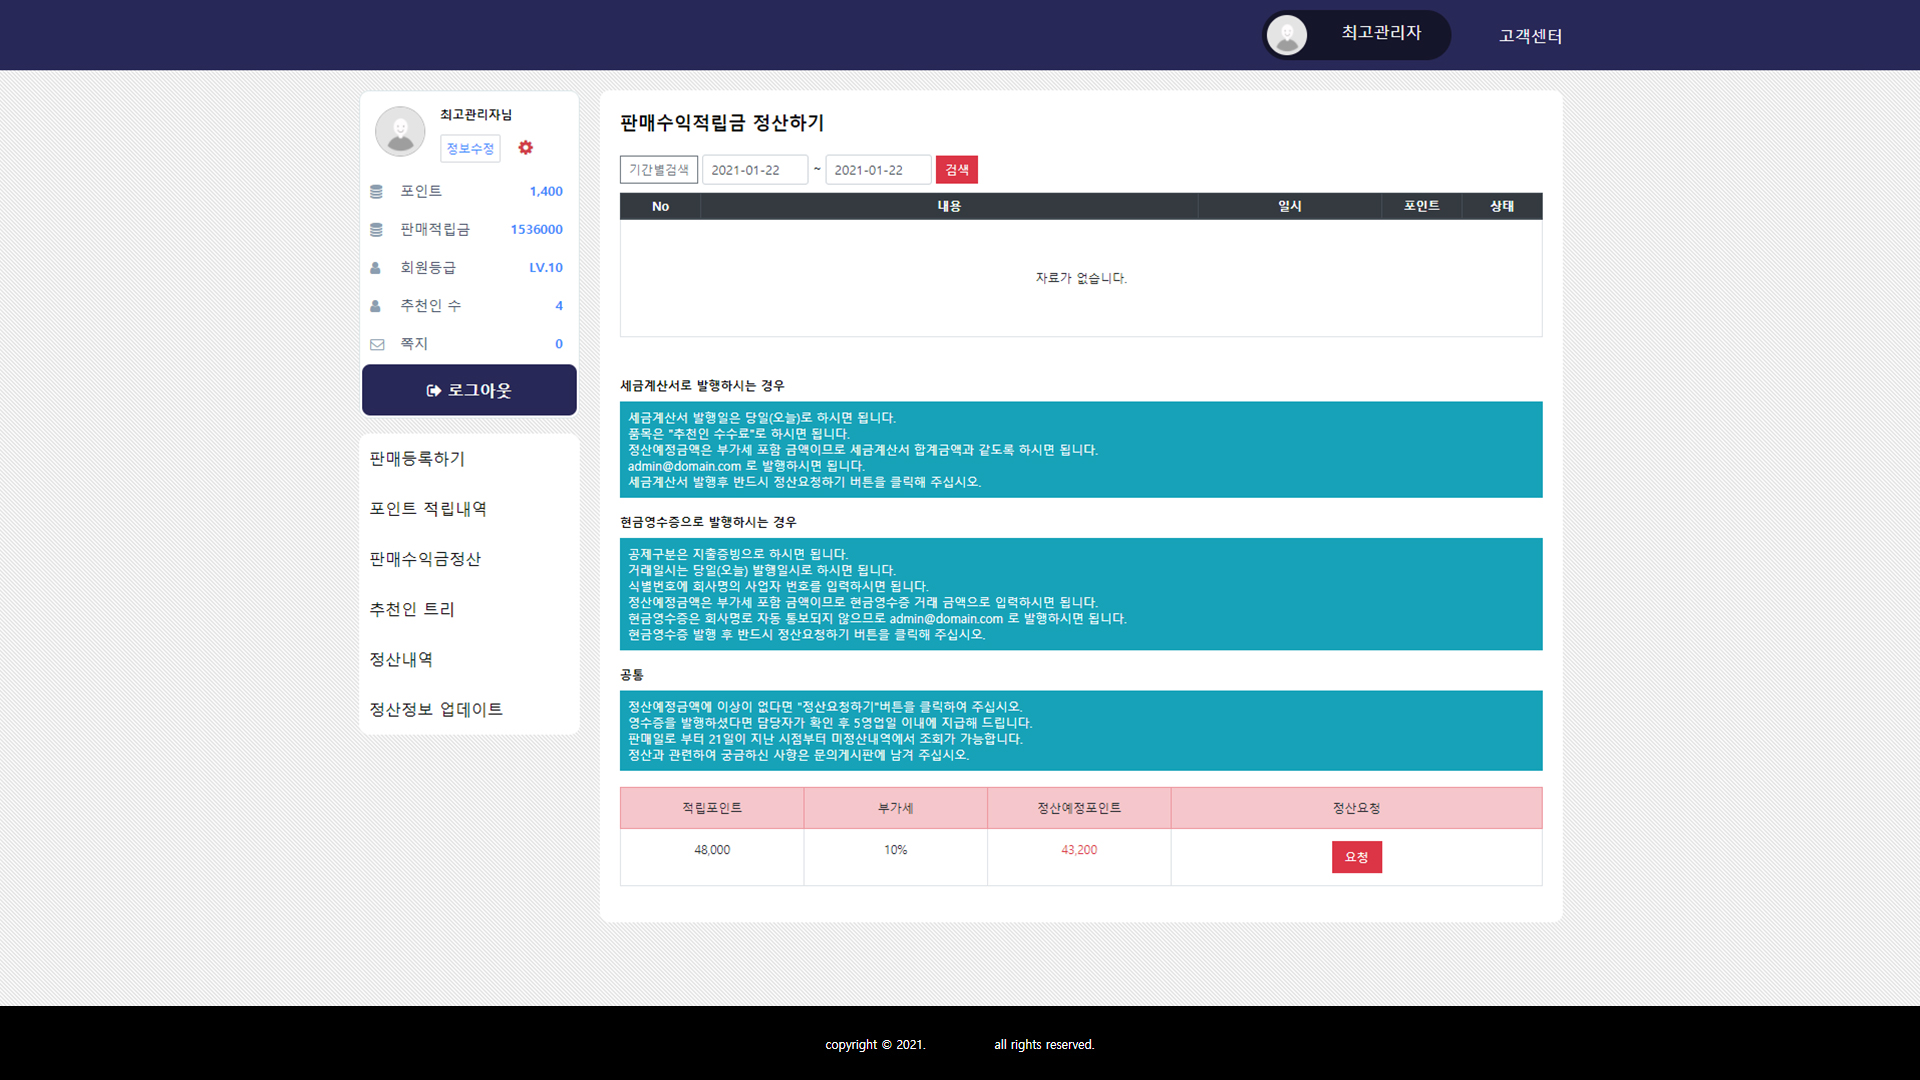Image resolution: width=1920 pixels, height=1080 pixels.
Task: Open 판매등록하기 in the sidebar menu
Action: click(x=417, y=459)
